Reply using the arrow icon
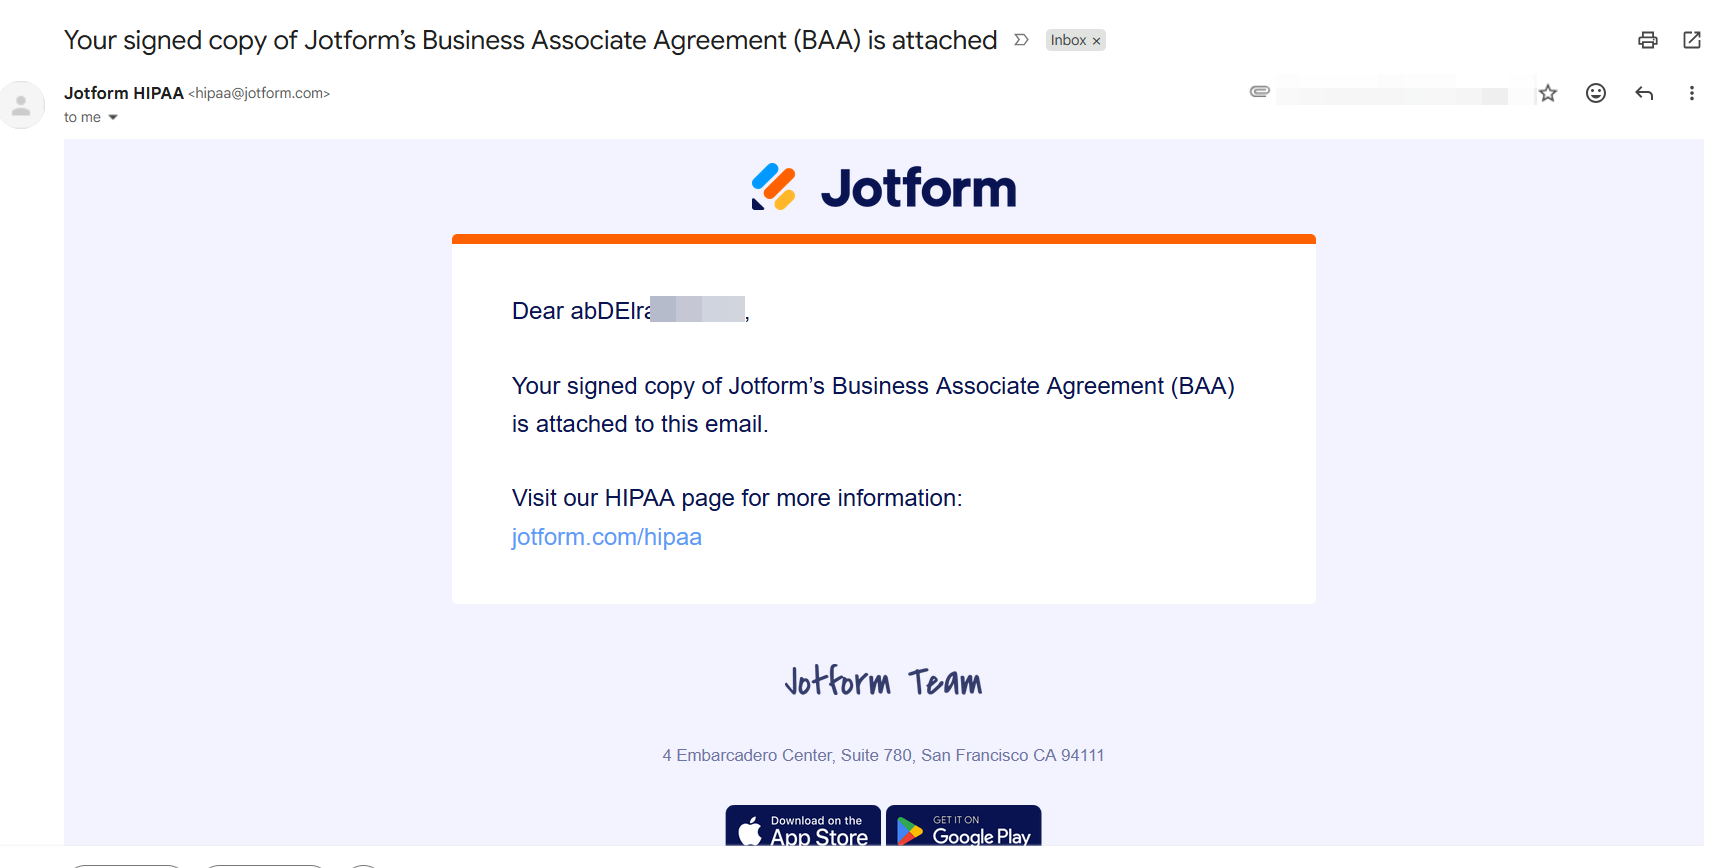Viewport: 1710px width, 868px height. pyautogui.click(x=1644, y=93)
